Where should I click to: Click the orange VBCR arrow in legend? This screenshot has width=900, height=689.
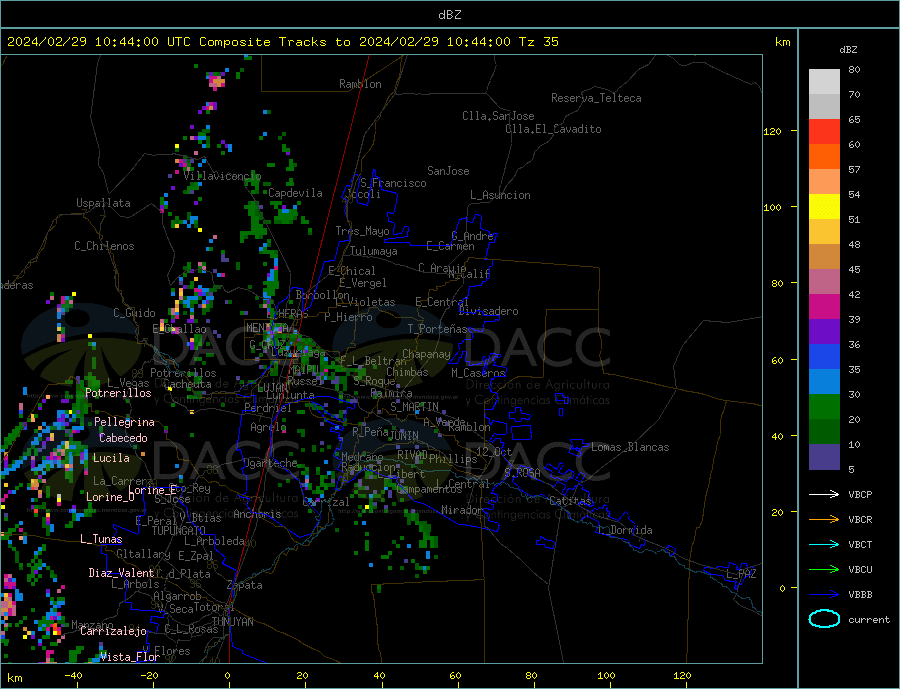click(x=824, y=520)
